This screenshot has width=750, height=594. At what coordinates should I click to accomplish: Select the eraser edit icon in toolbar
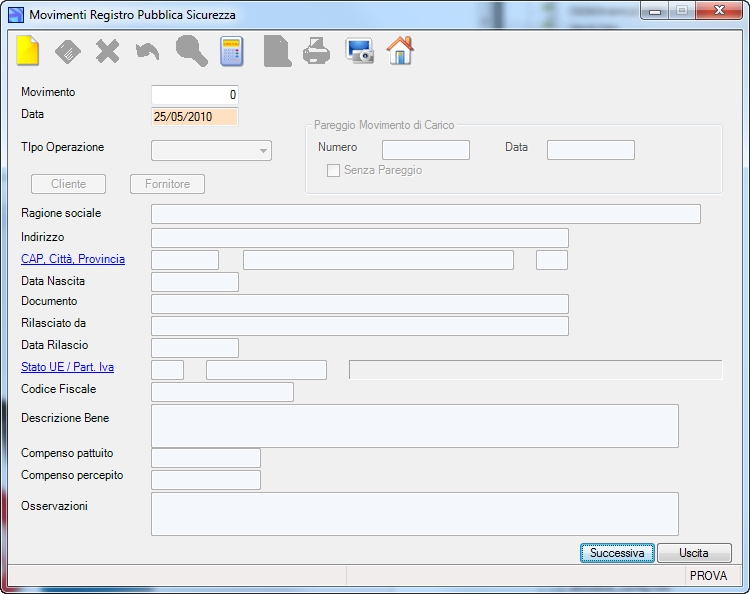pos(67,51)
